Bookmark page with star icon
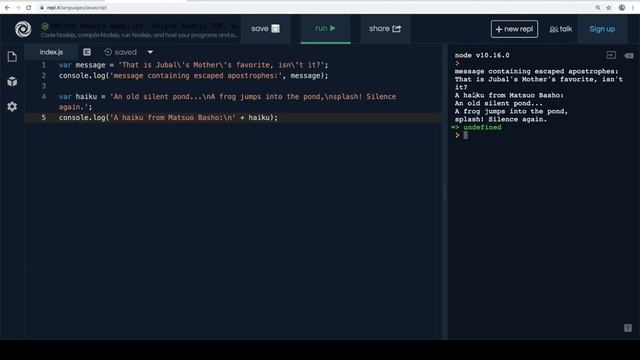Image resolution: width=640 pixels, height=360 pixels. (x=609, y=7)
